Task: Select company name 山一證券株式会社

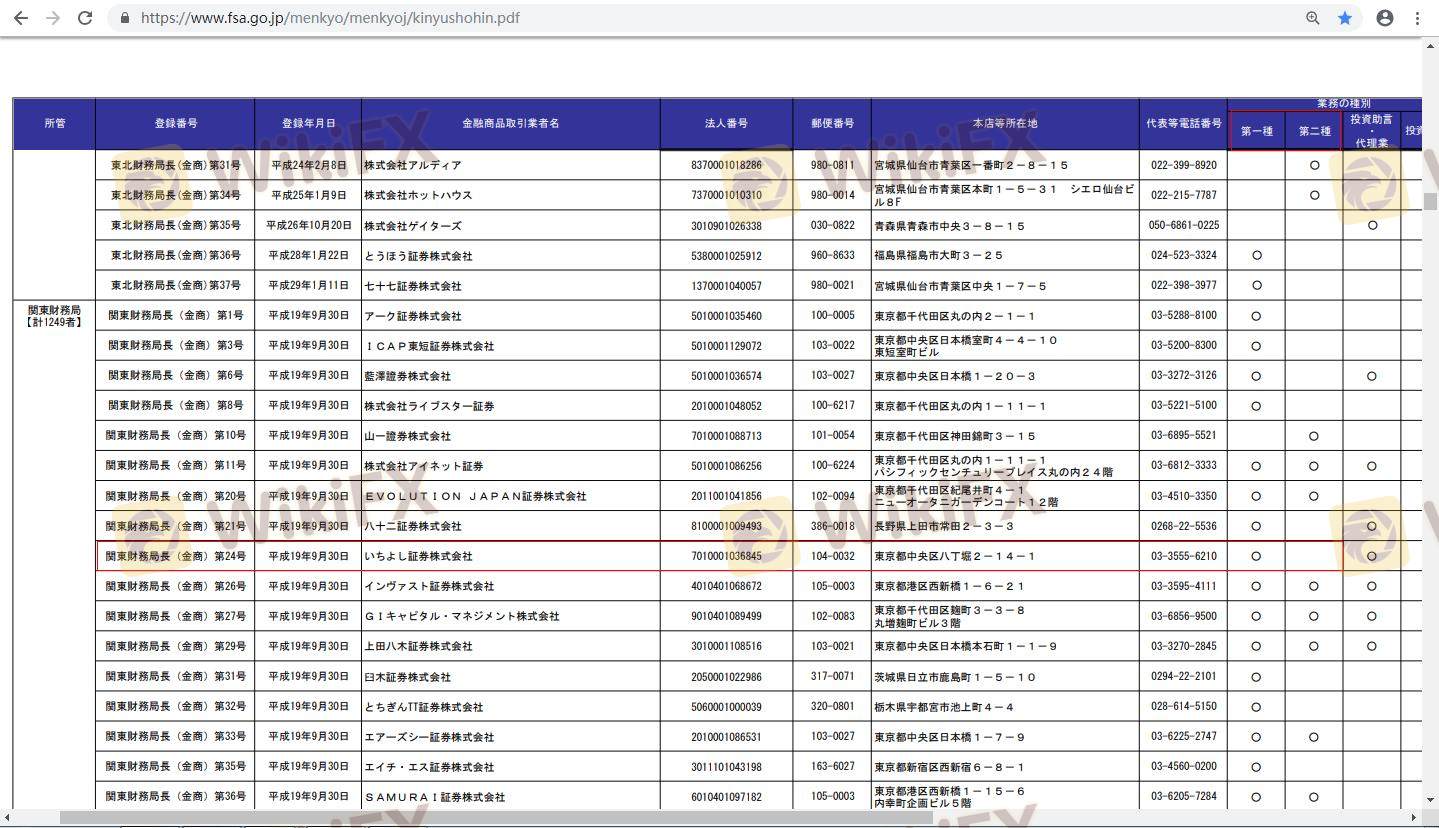Action: tap(407, 436)
